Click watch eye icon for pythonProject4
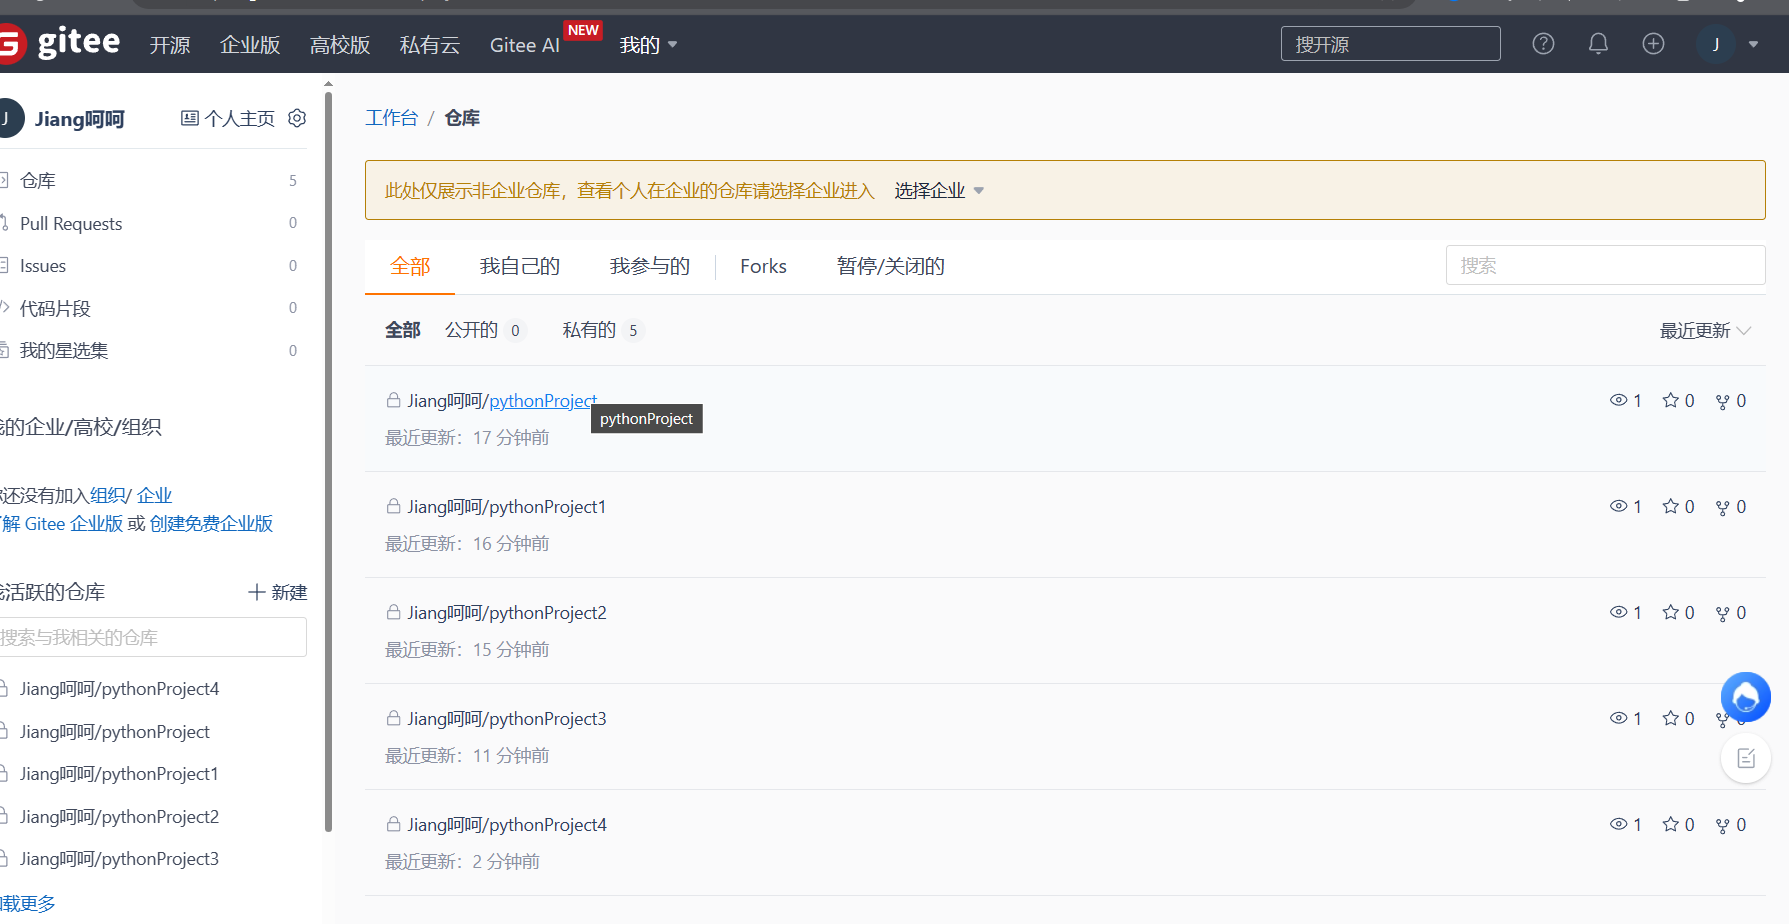The width and height of the screenshot is (1789, 924). [1619, 824]
